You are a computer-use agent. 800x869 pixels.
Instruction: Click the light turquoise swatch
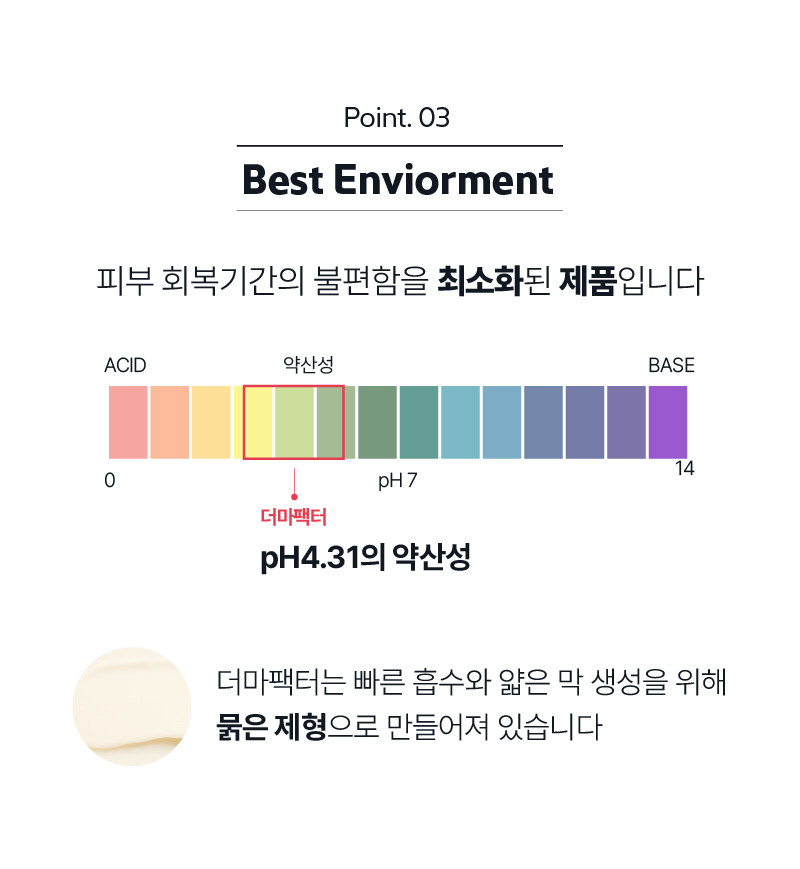(460, 422)
